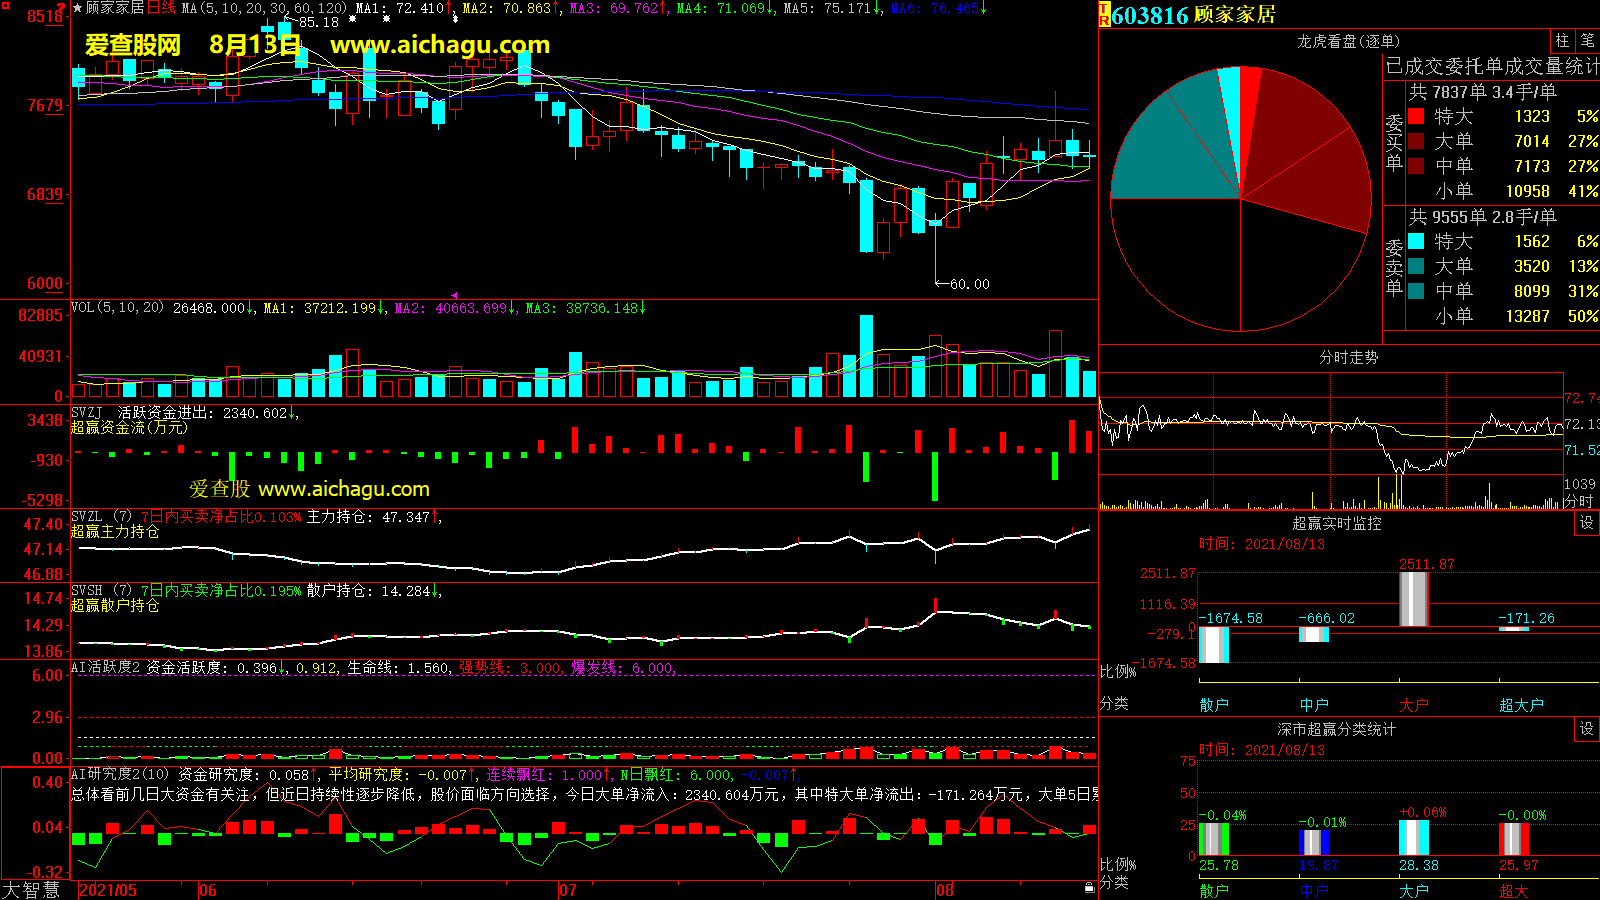This screenshot has width=1600, height=900.
Task: Open settings (设) for 超赢实时监控 panel
Action: (x=1587, y=523)
